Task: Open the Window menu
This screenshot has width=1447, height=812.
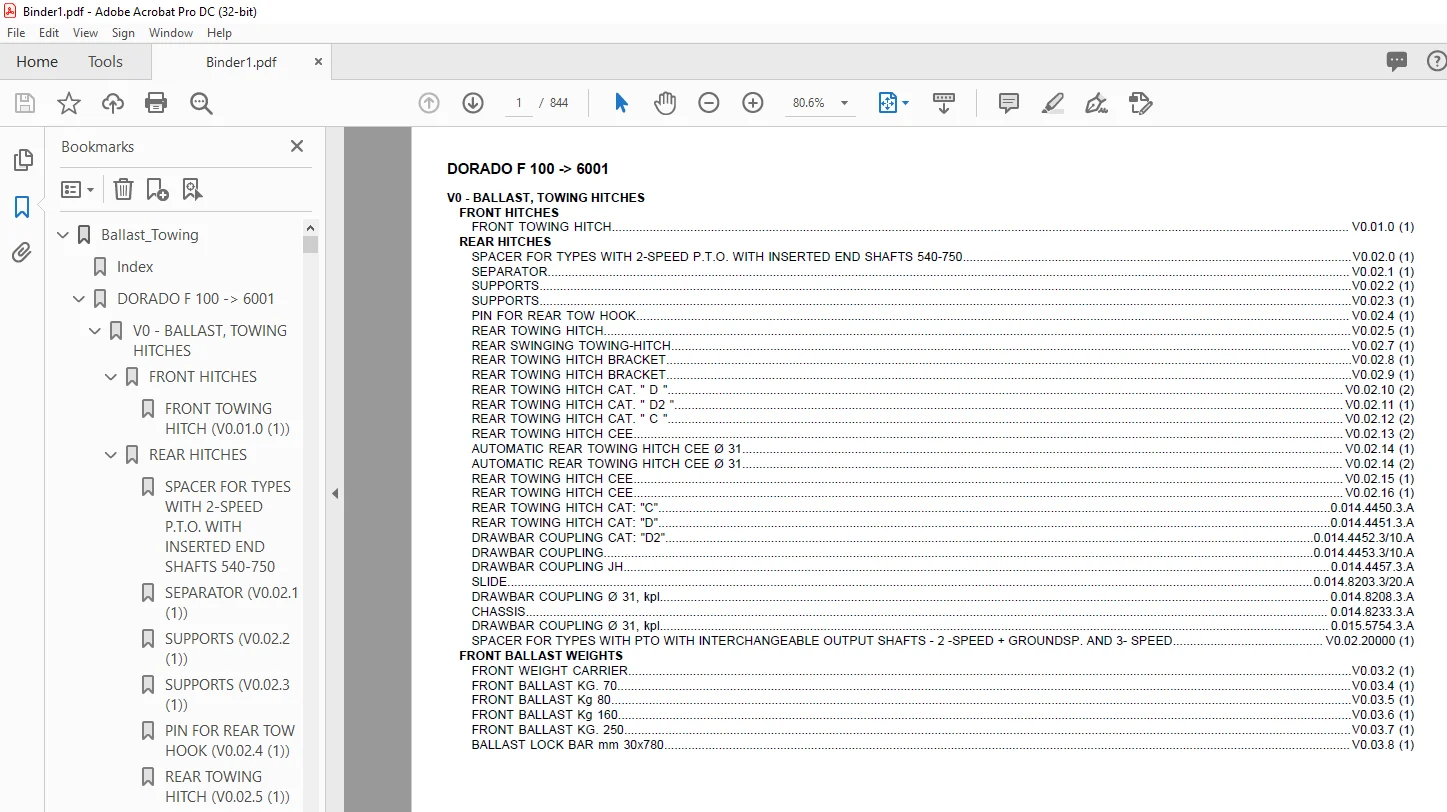Action: 171,33
